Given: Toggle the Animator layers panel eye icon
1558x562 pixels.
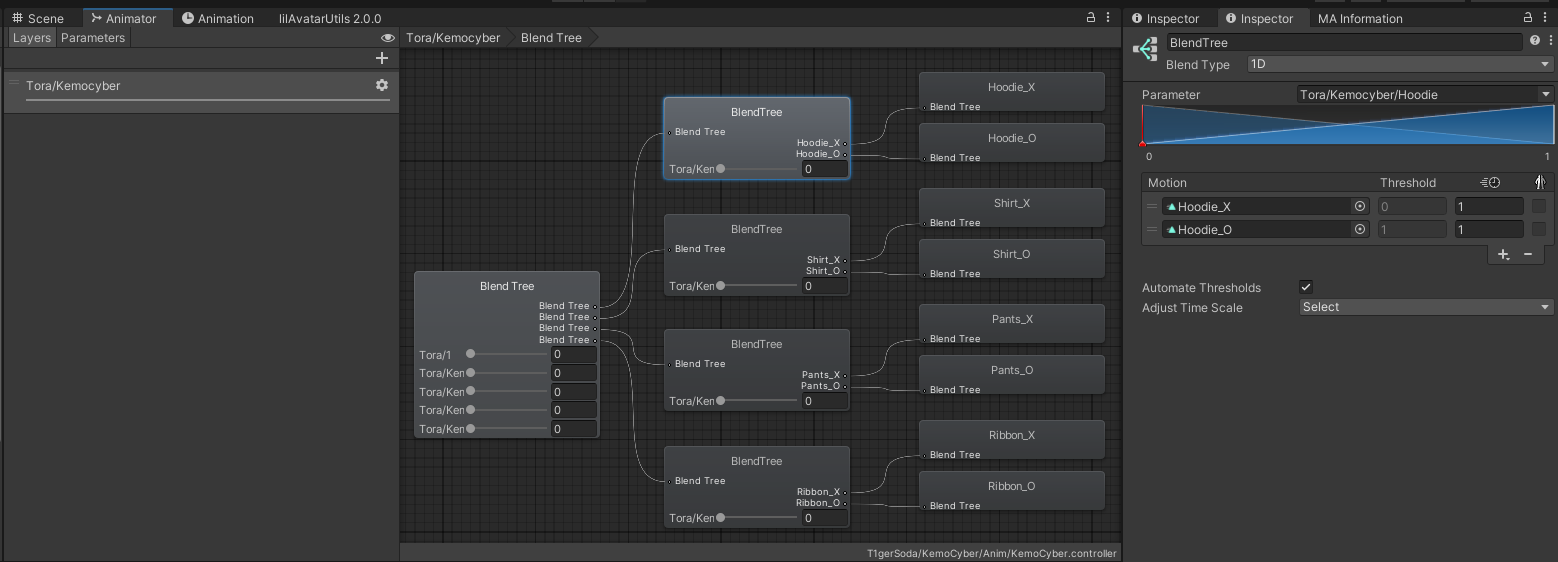Looking at the screenshot, I should point(388,38).
